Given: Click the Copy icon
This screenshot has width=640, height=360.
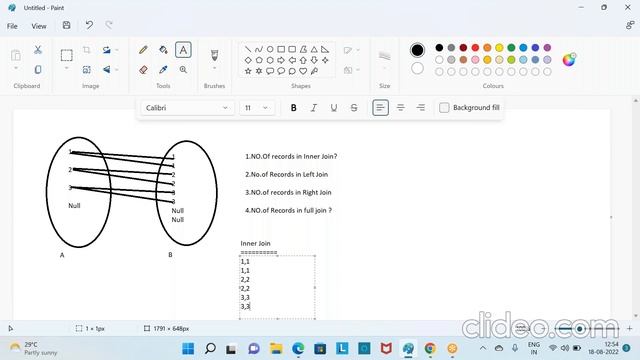Looking at the screenshot, I should click(x=38, y=69).
